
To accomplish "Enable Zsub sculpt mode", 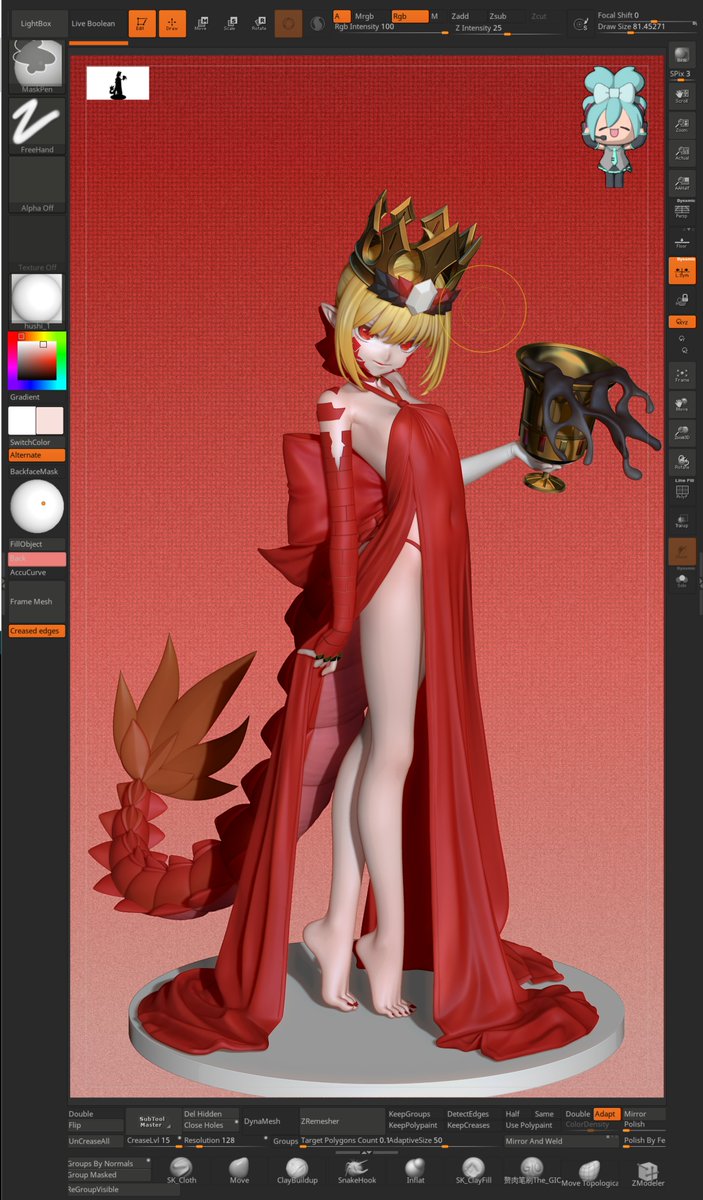I will coord(504,16).
